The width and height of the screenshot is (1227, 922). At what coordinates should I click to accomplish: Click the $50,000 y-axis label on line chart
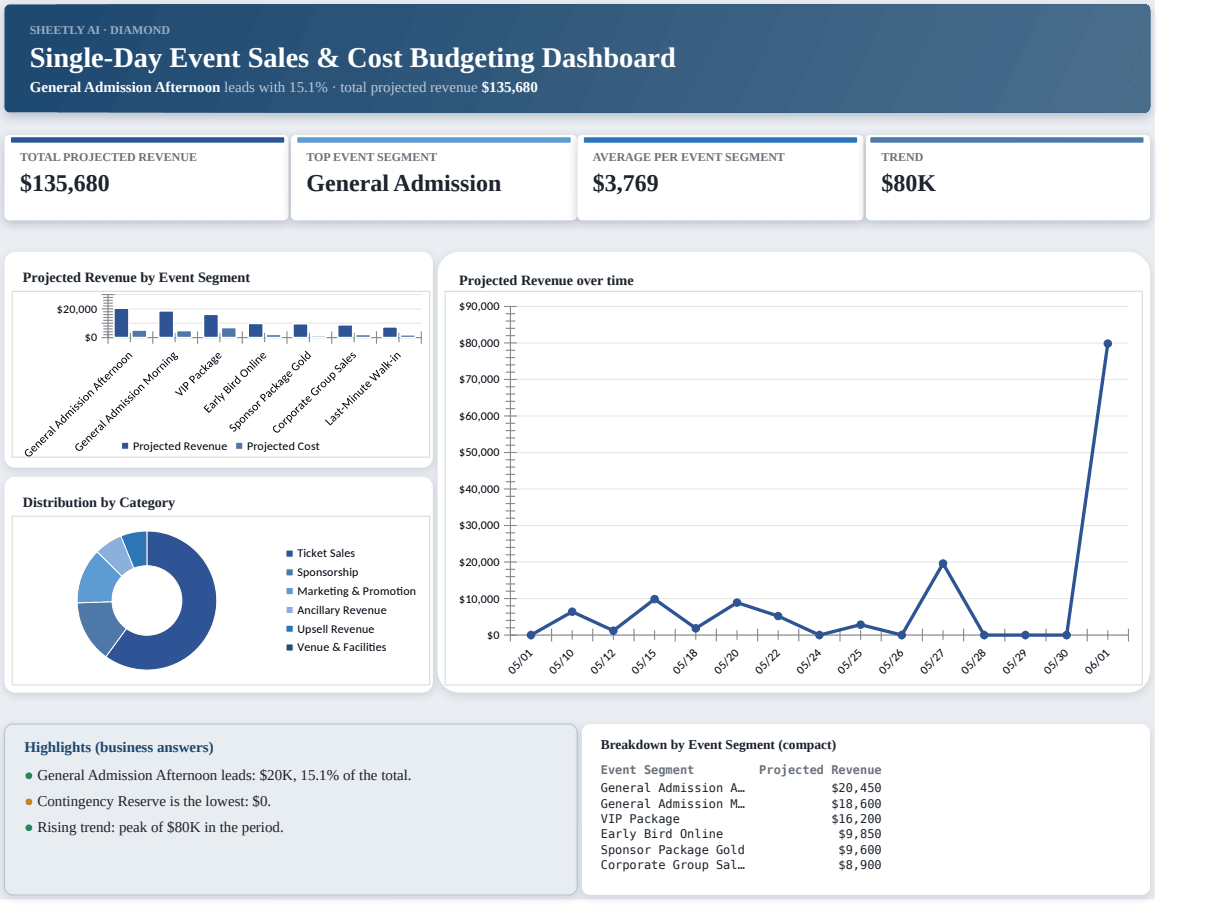479,452
